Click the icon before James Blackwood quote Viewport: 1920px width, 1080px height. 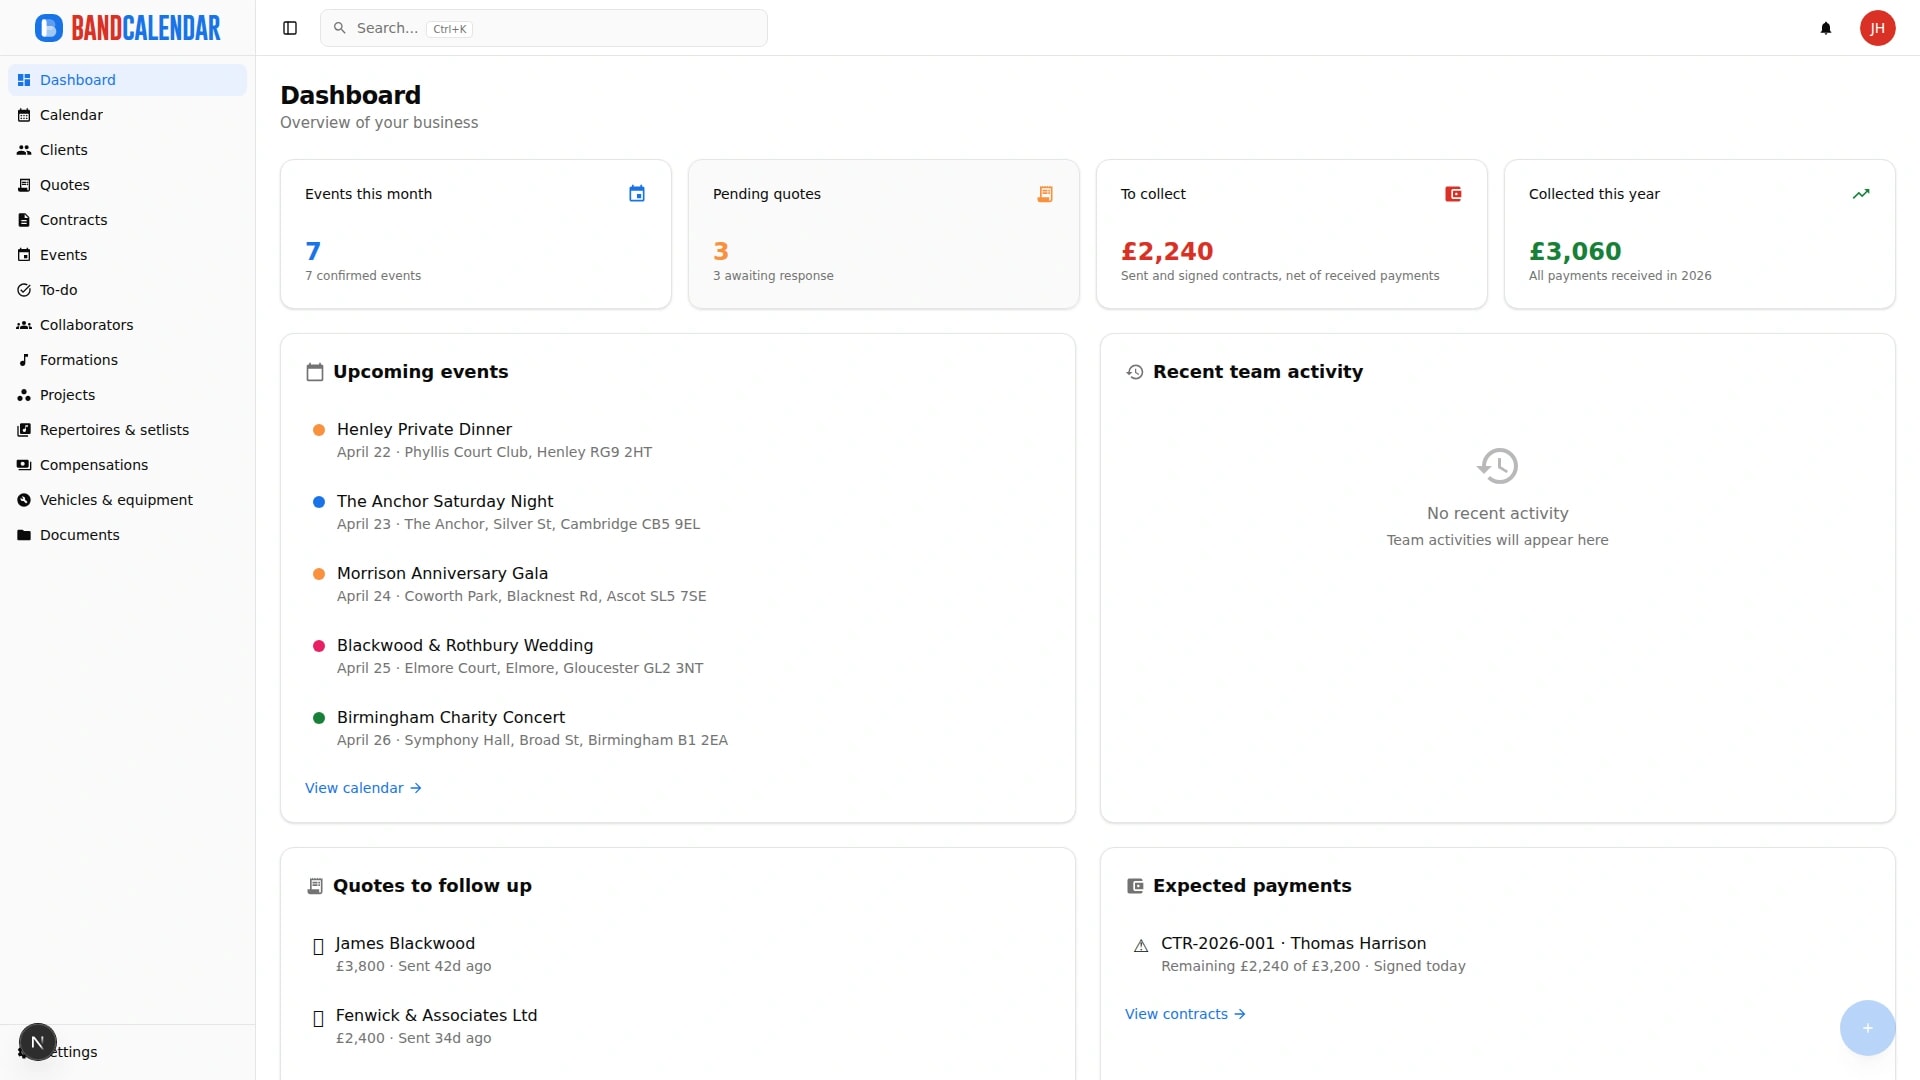[319, 946]
